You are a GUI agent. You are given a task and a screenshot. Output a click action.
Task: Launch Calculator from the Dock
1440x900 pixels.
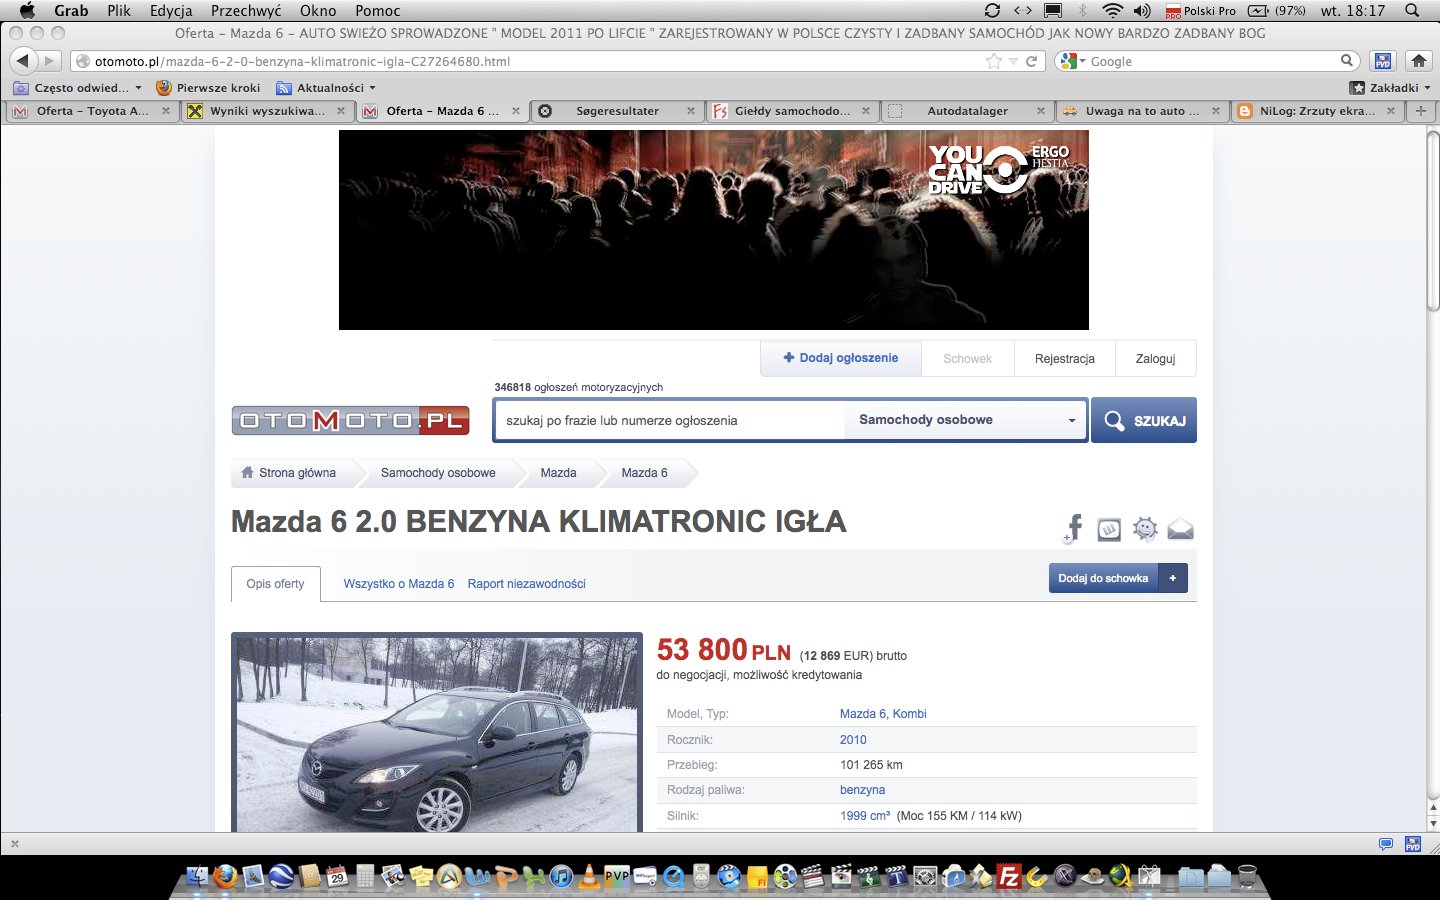pos(365,876)
